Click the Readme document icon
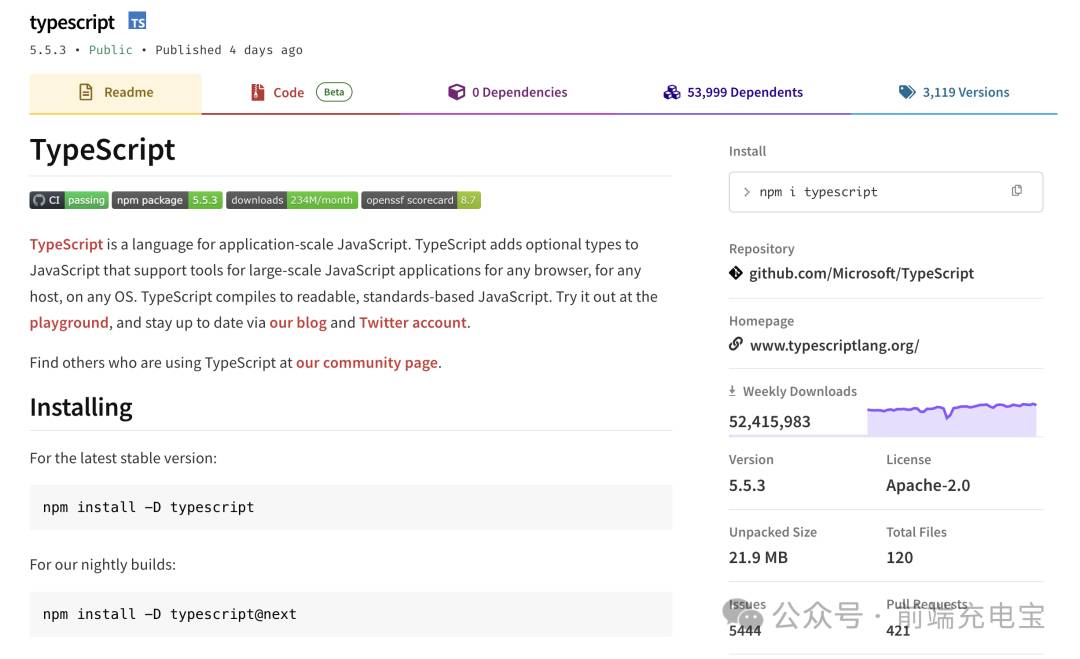This screenshot has width=1080, height=659. (85, 92)
